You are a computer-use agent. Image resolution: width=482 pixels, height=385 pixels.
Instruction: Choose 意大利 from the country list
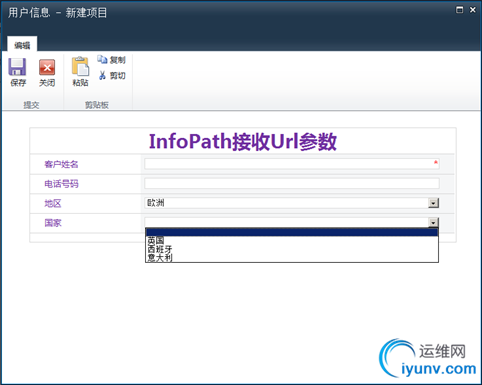pyautogui.click(x=292, y=257)
